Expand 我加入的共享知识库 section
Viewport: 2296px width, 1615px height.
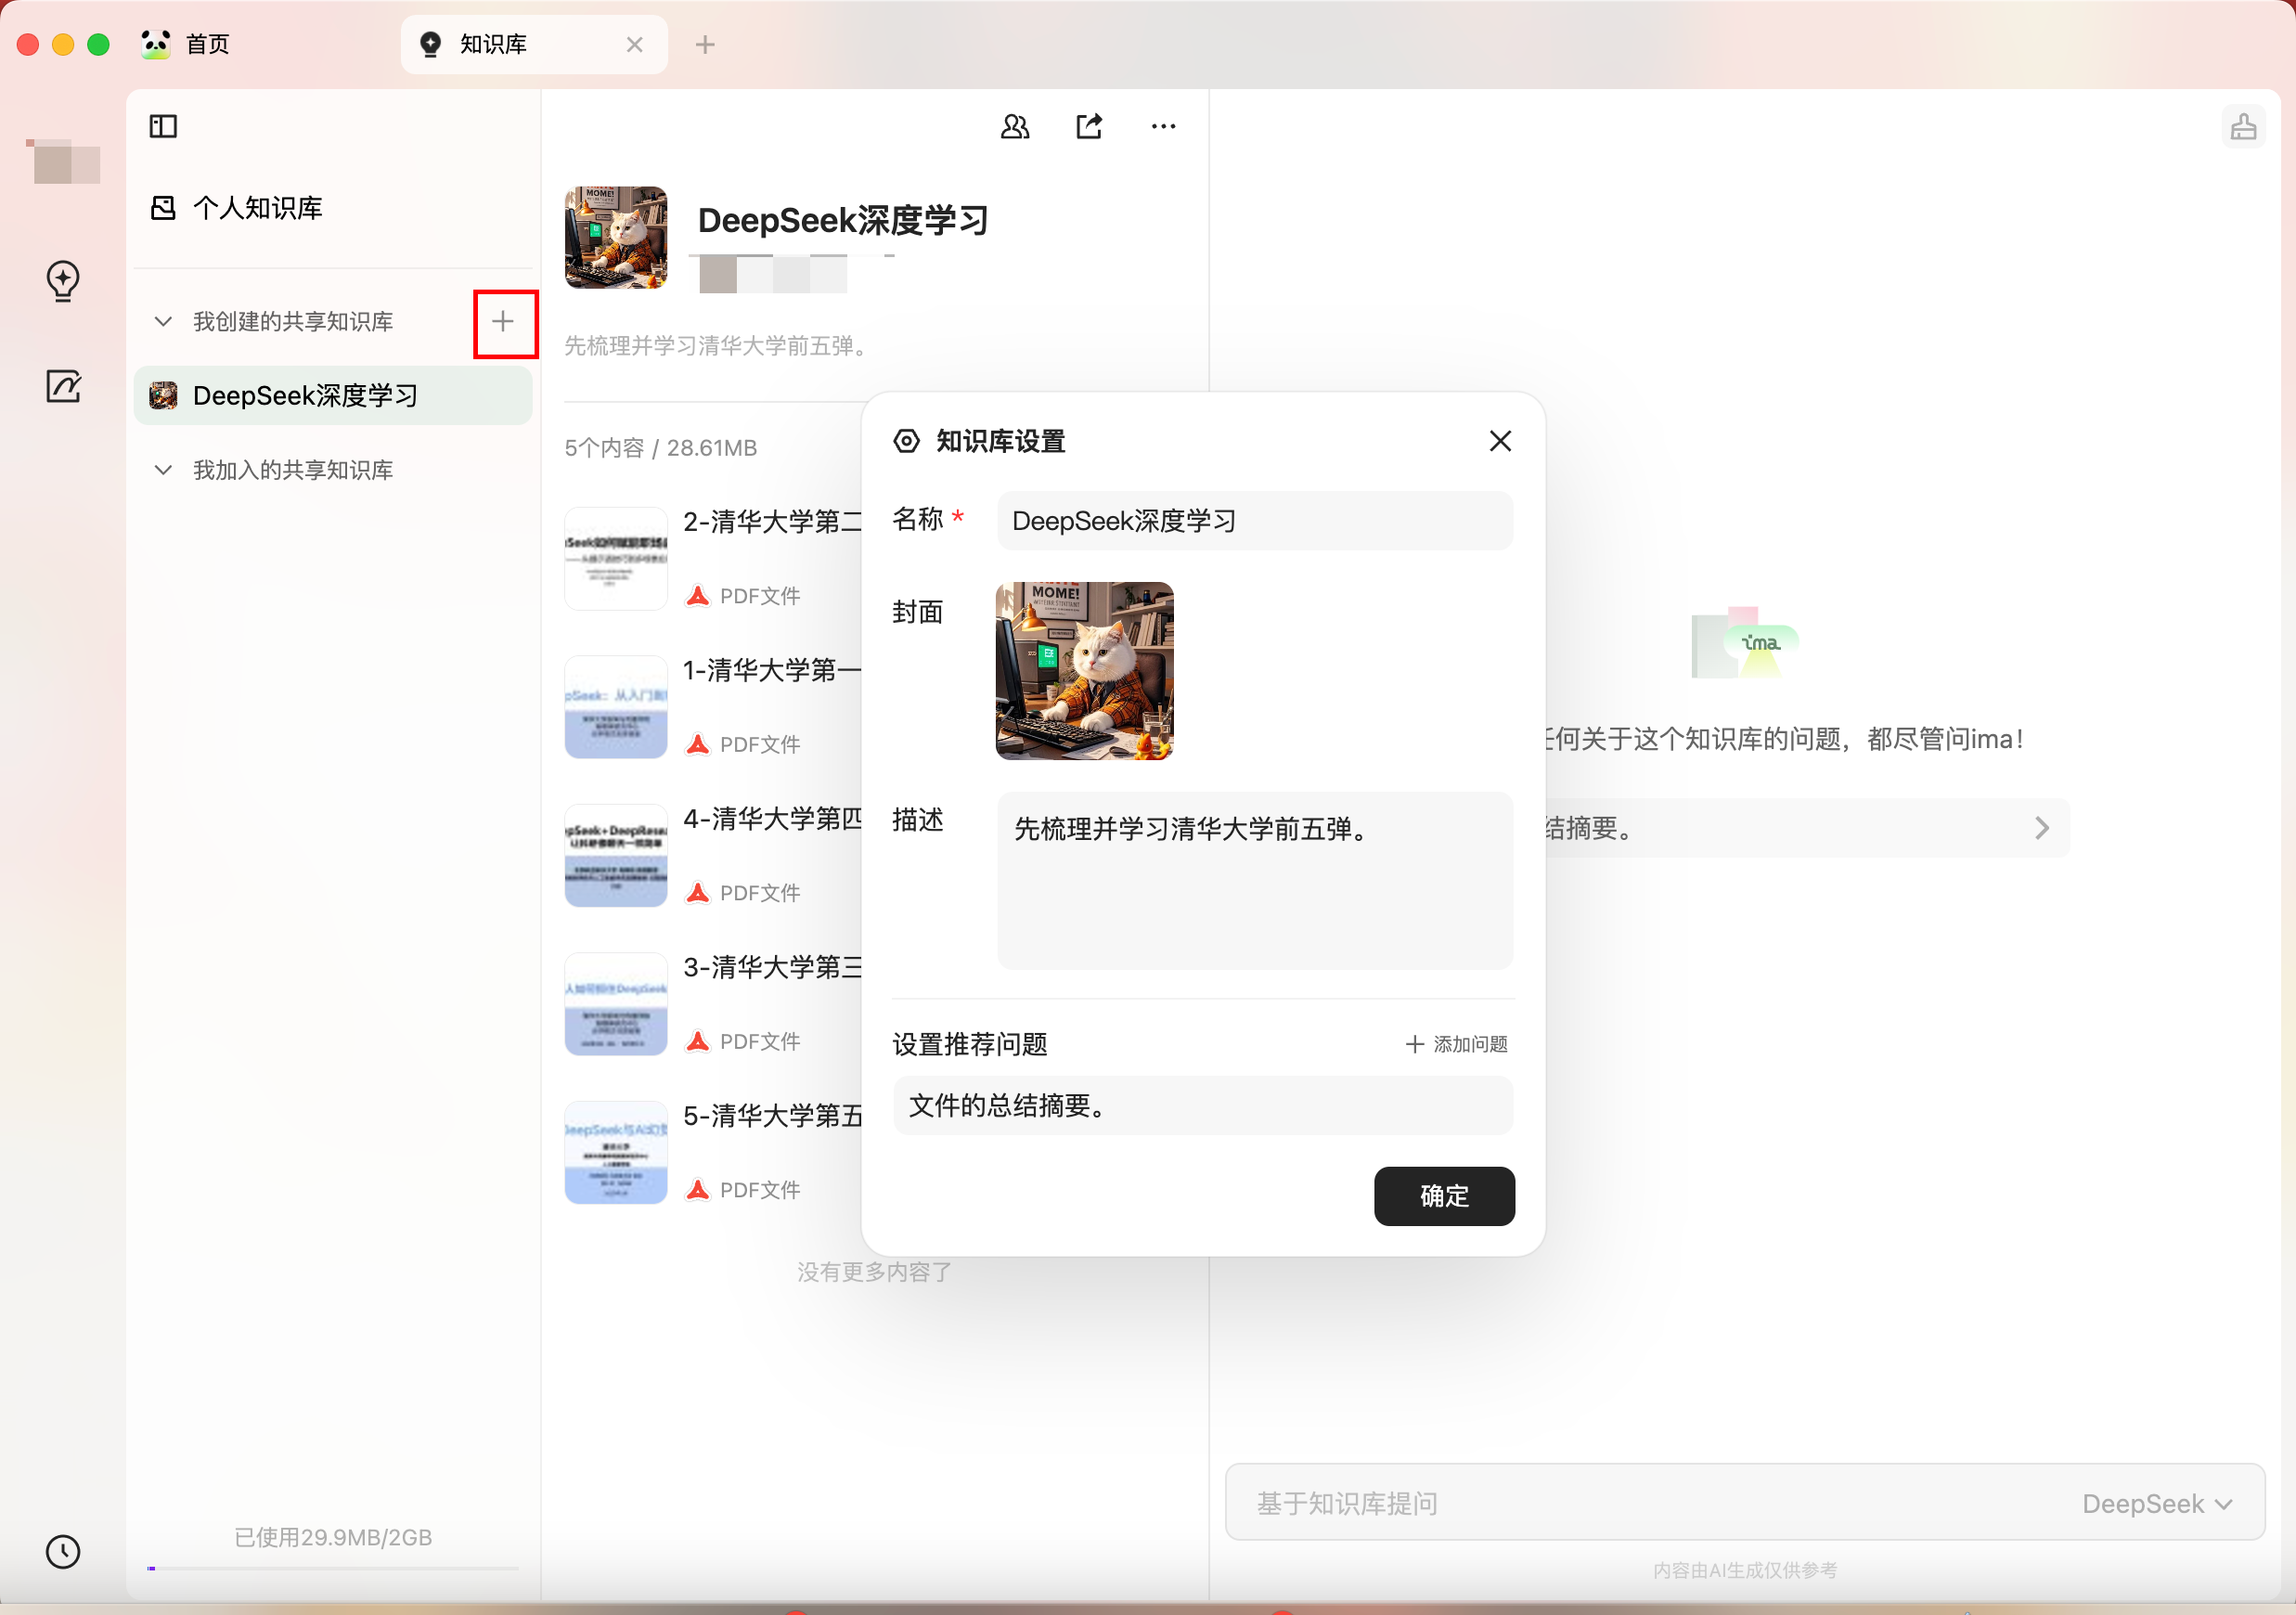(x=163, y=470)
